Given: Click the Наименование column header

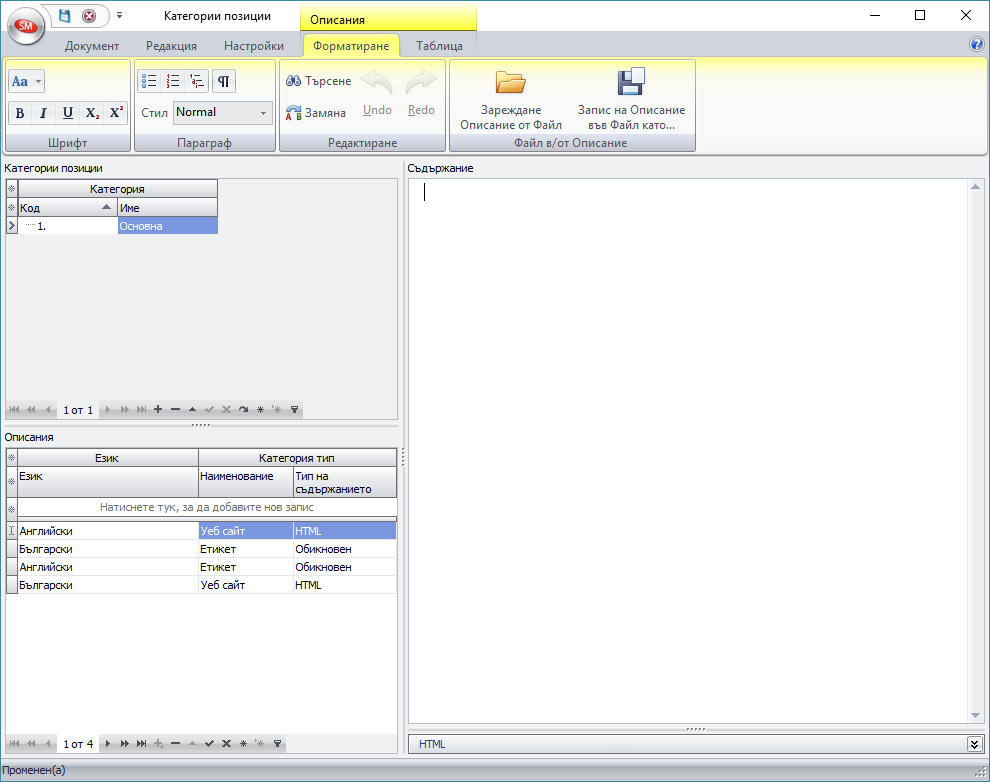Looking at the screenshot, I should (x=246, y=482).
